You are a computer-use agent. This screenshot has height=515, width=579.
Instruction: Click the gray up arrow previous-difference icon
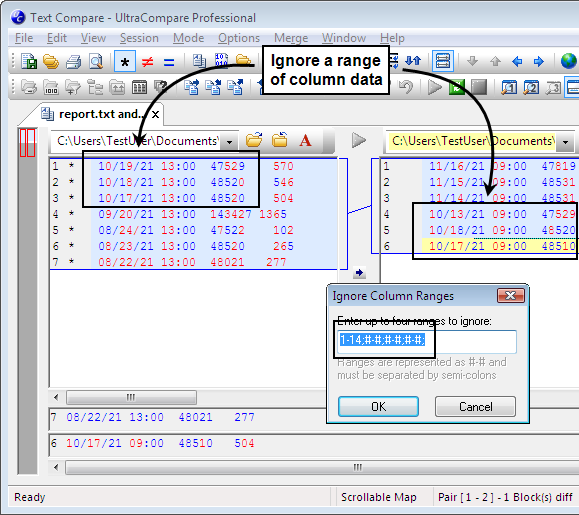tap(495, 61)
